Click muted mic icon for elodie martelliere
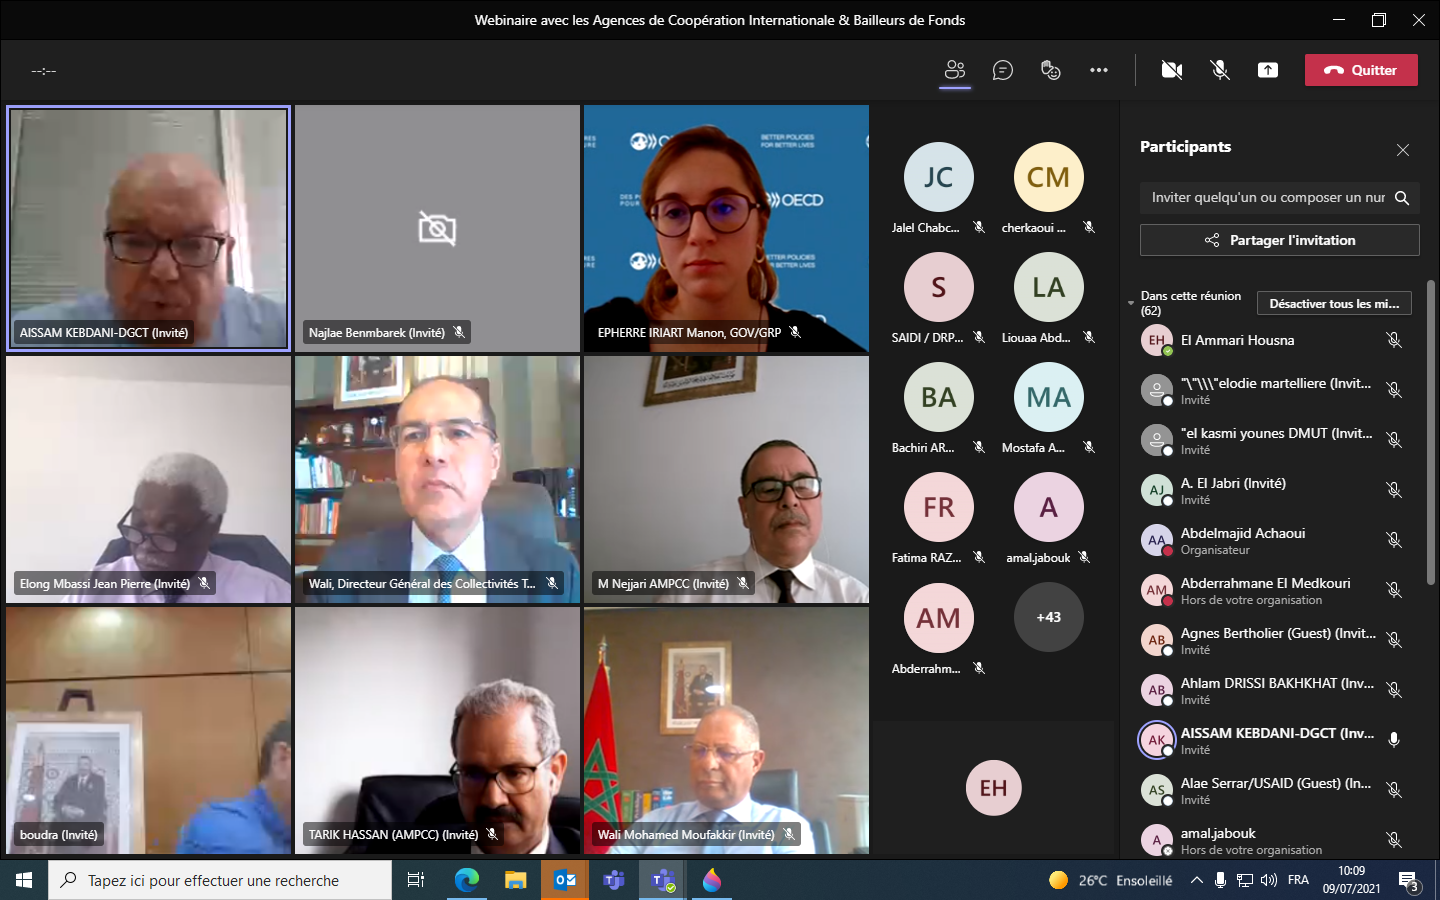This screenshot has width=1440, height=900. (1394, 390)
